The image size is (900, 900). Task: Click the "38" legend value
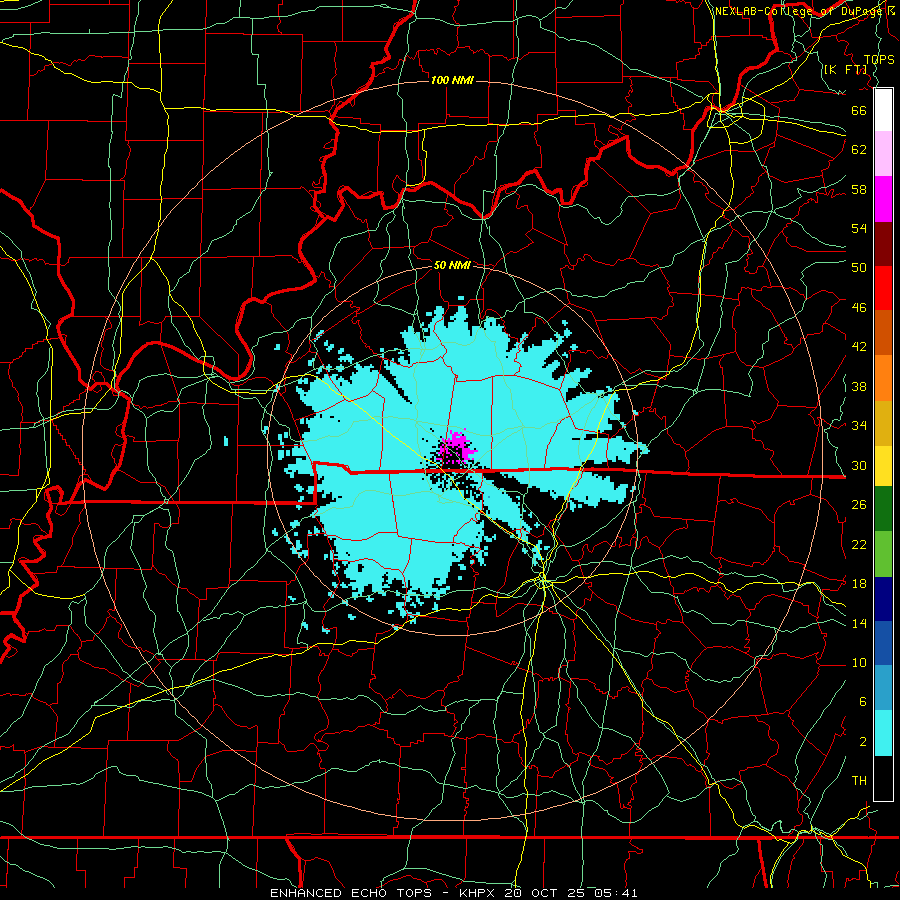(x=859, y=386)
